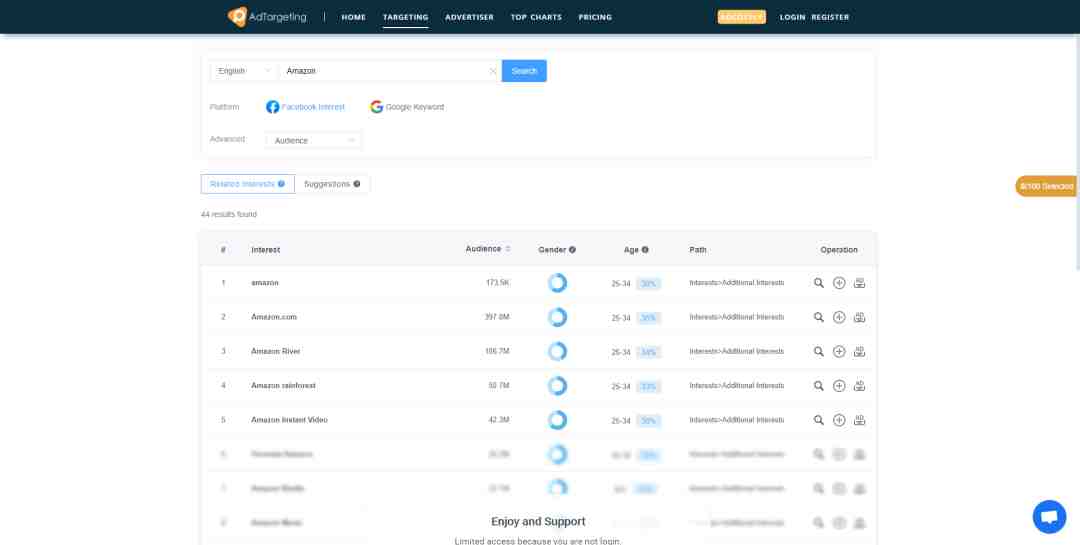
Task: Open the ADVERTISER menu item
Action: pyautogui.click(x=469, y=17)
